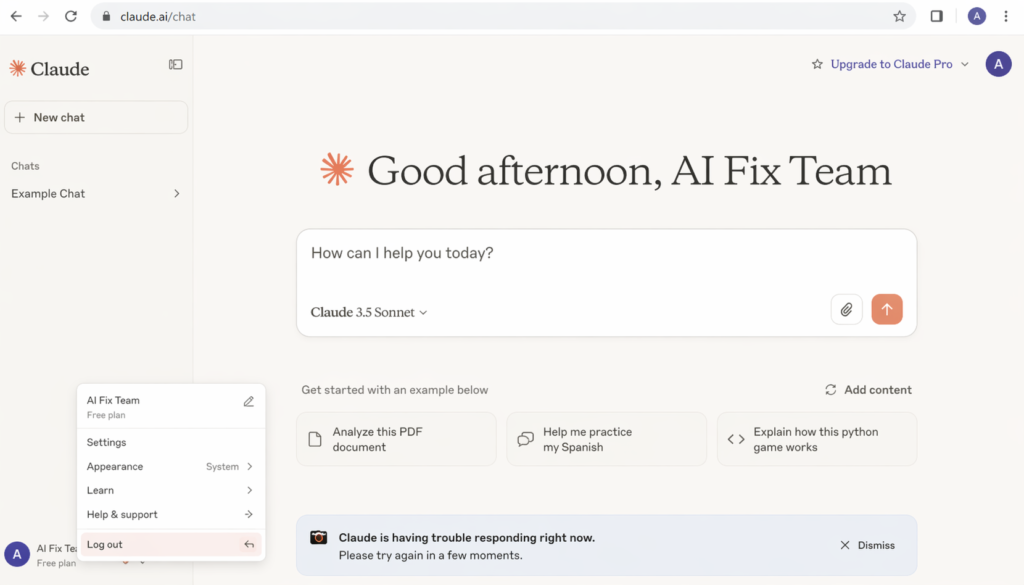Click the purple profile avatar at top right
Viewport: 1024px width, 585px height.
[x=998, y=64]
